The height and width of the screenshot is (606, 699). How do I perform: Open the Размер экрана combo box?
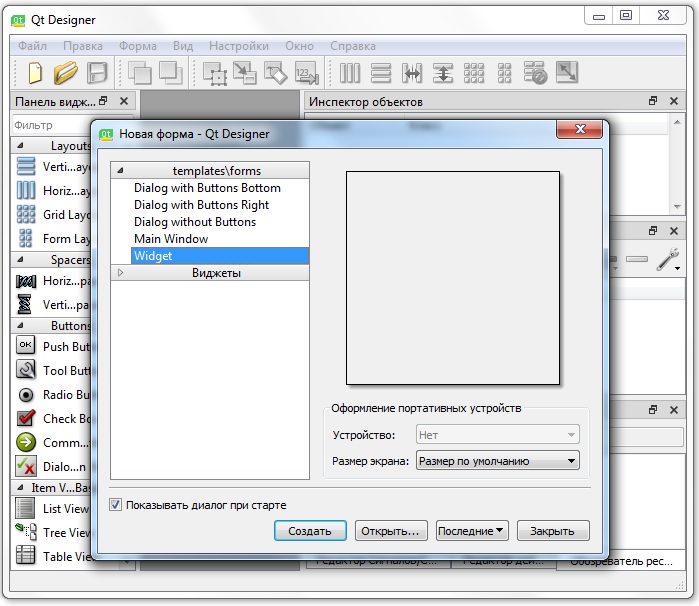[498, 461]
